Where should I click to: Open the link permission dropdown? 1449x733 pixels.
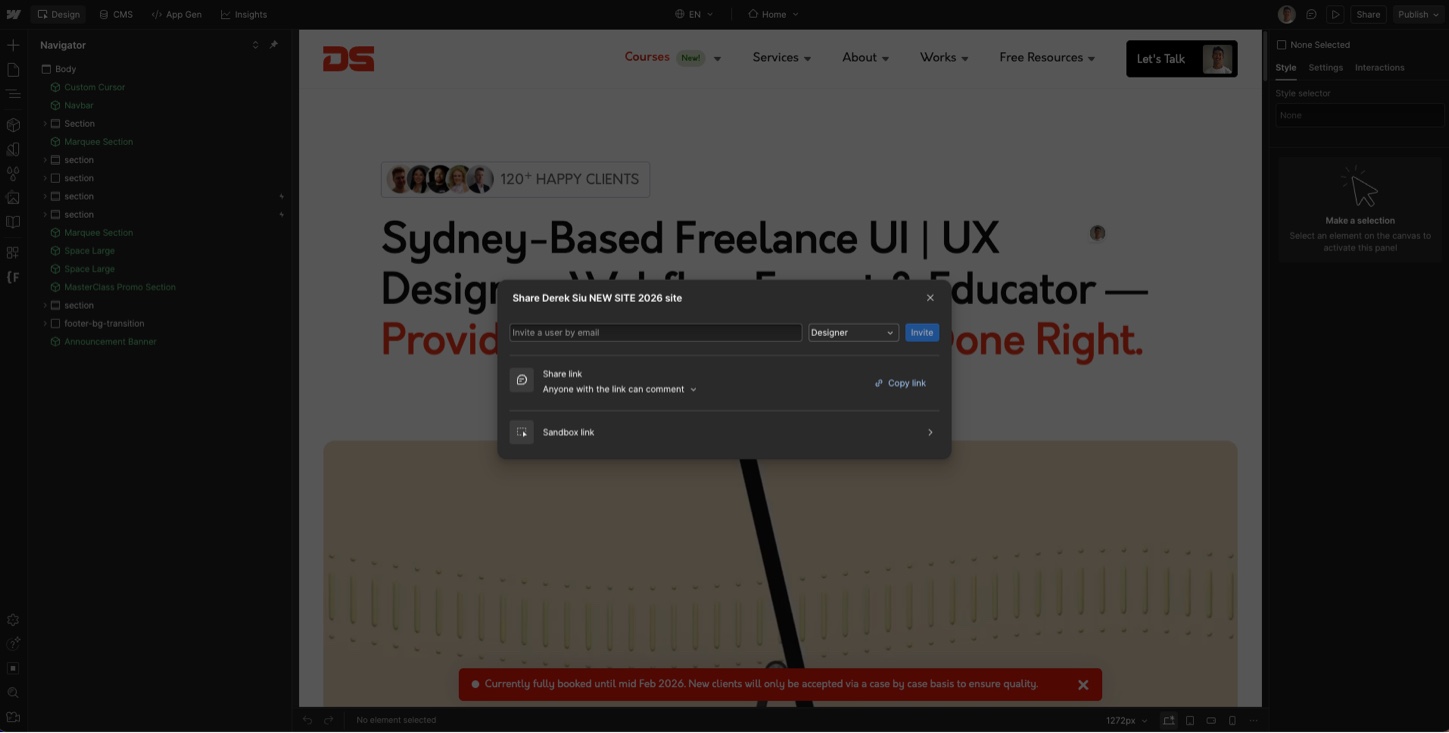[620, 389]
